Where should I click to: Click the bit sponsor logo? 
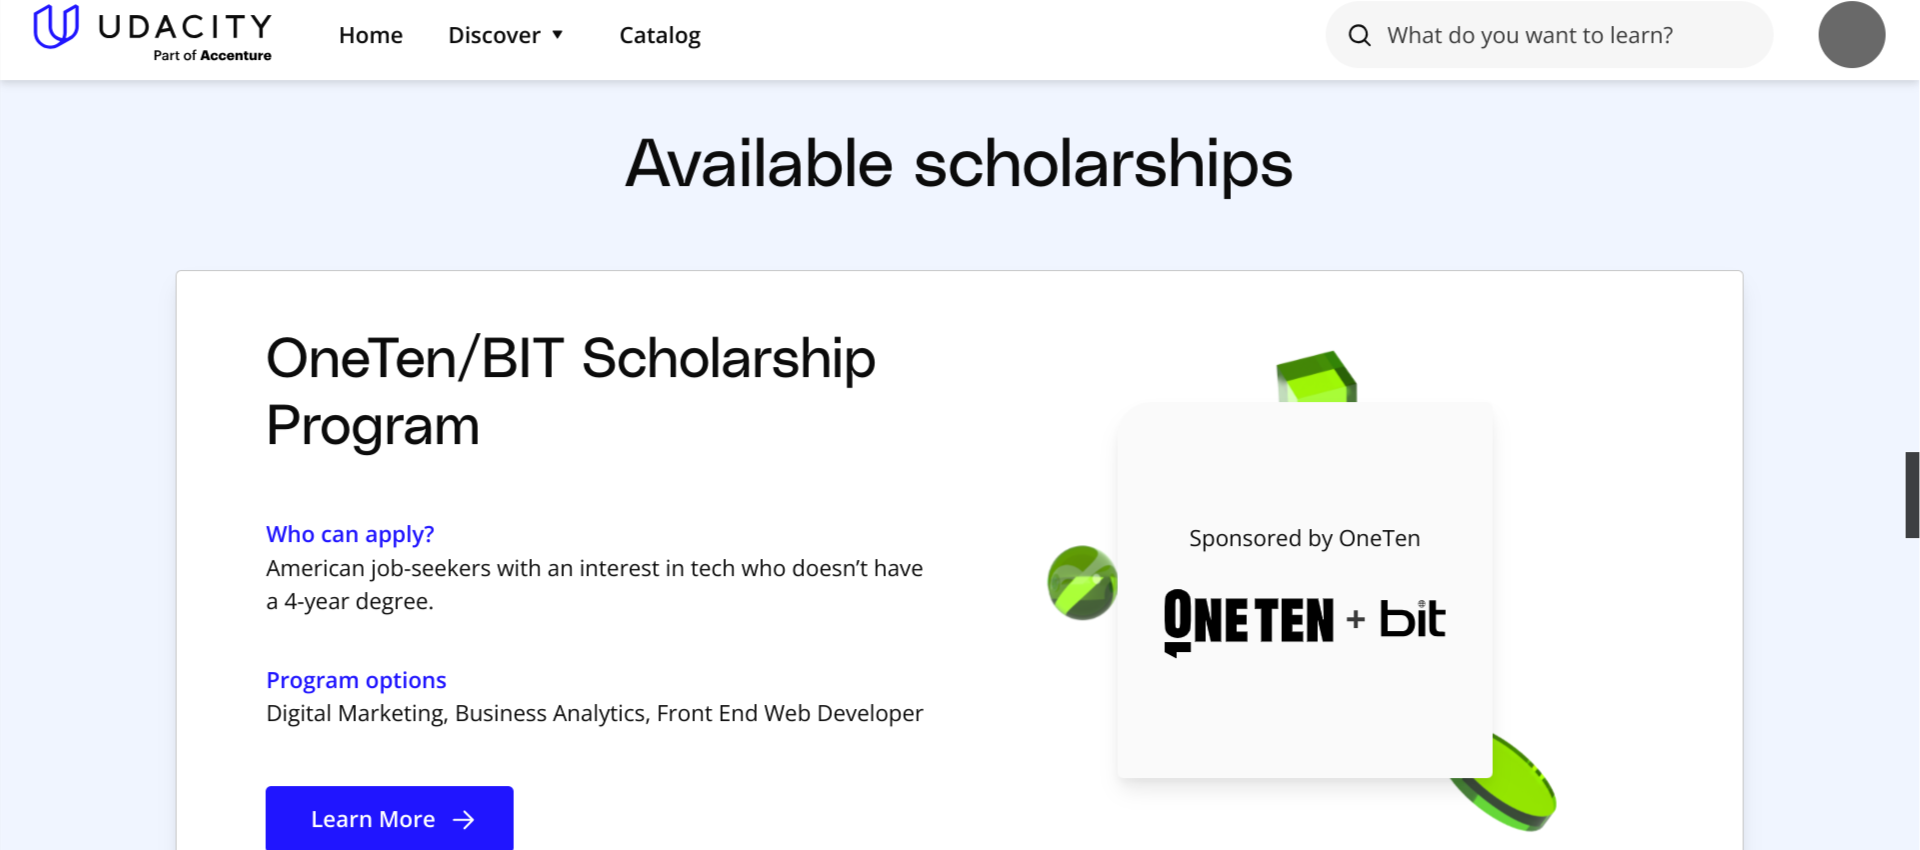coord(1412,619)
